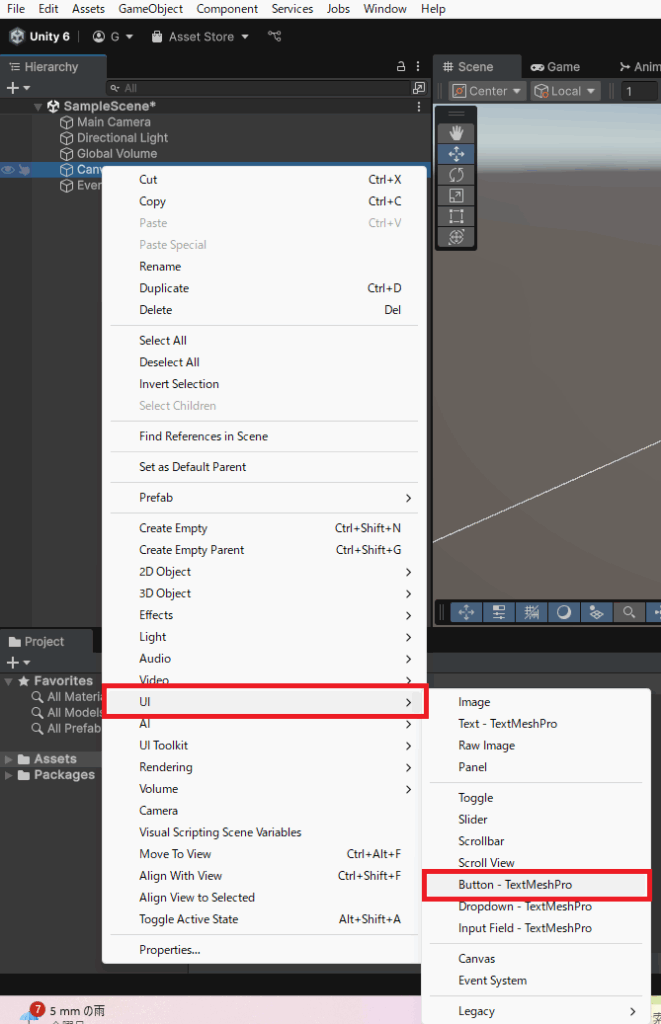Open the Legacy submenu
This screenshot has height=1024, width=661.
[536, 1011]
